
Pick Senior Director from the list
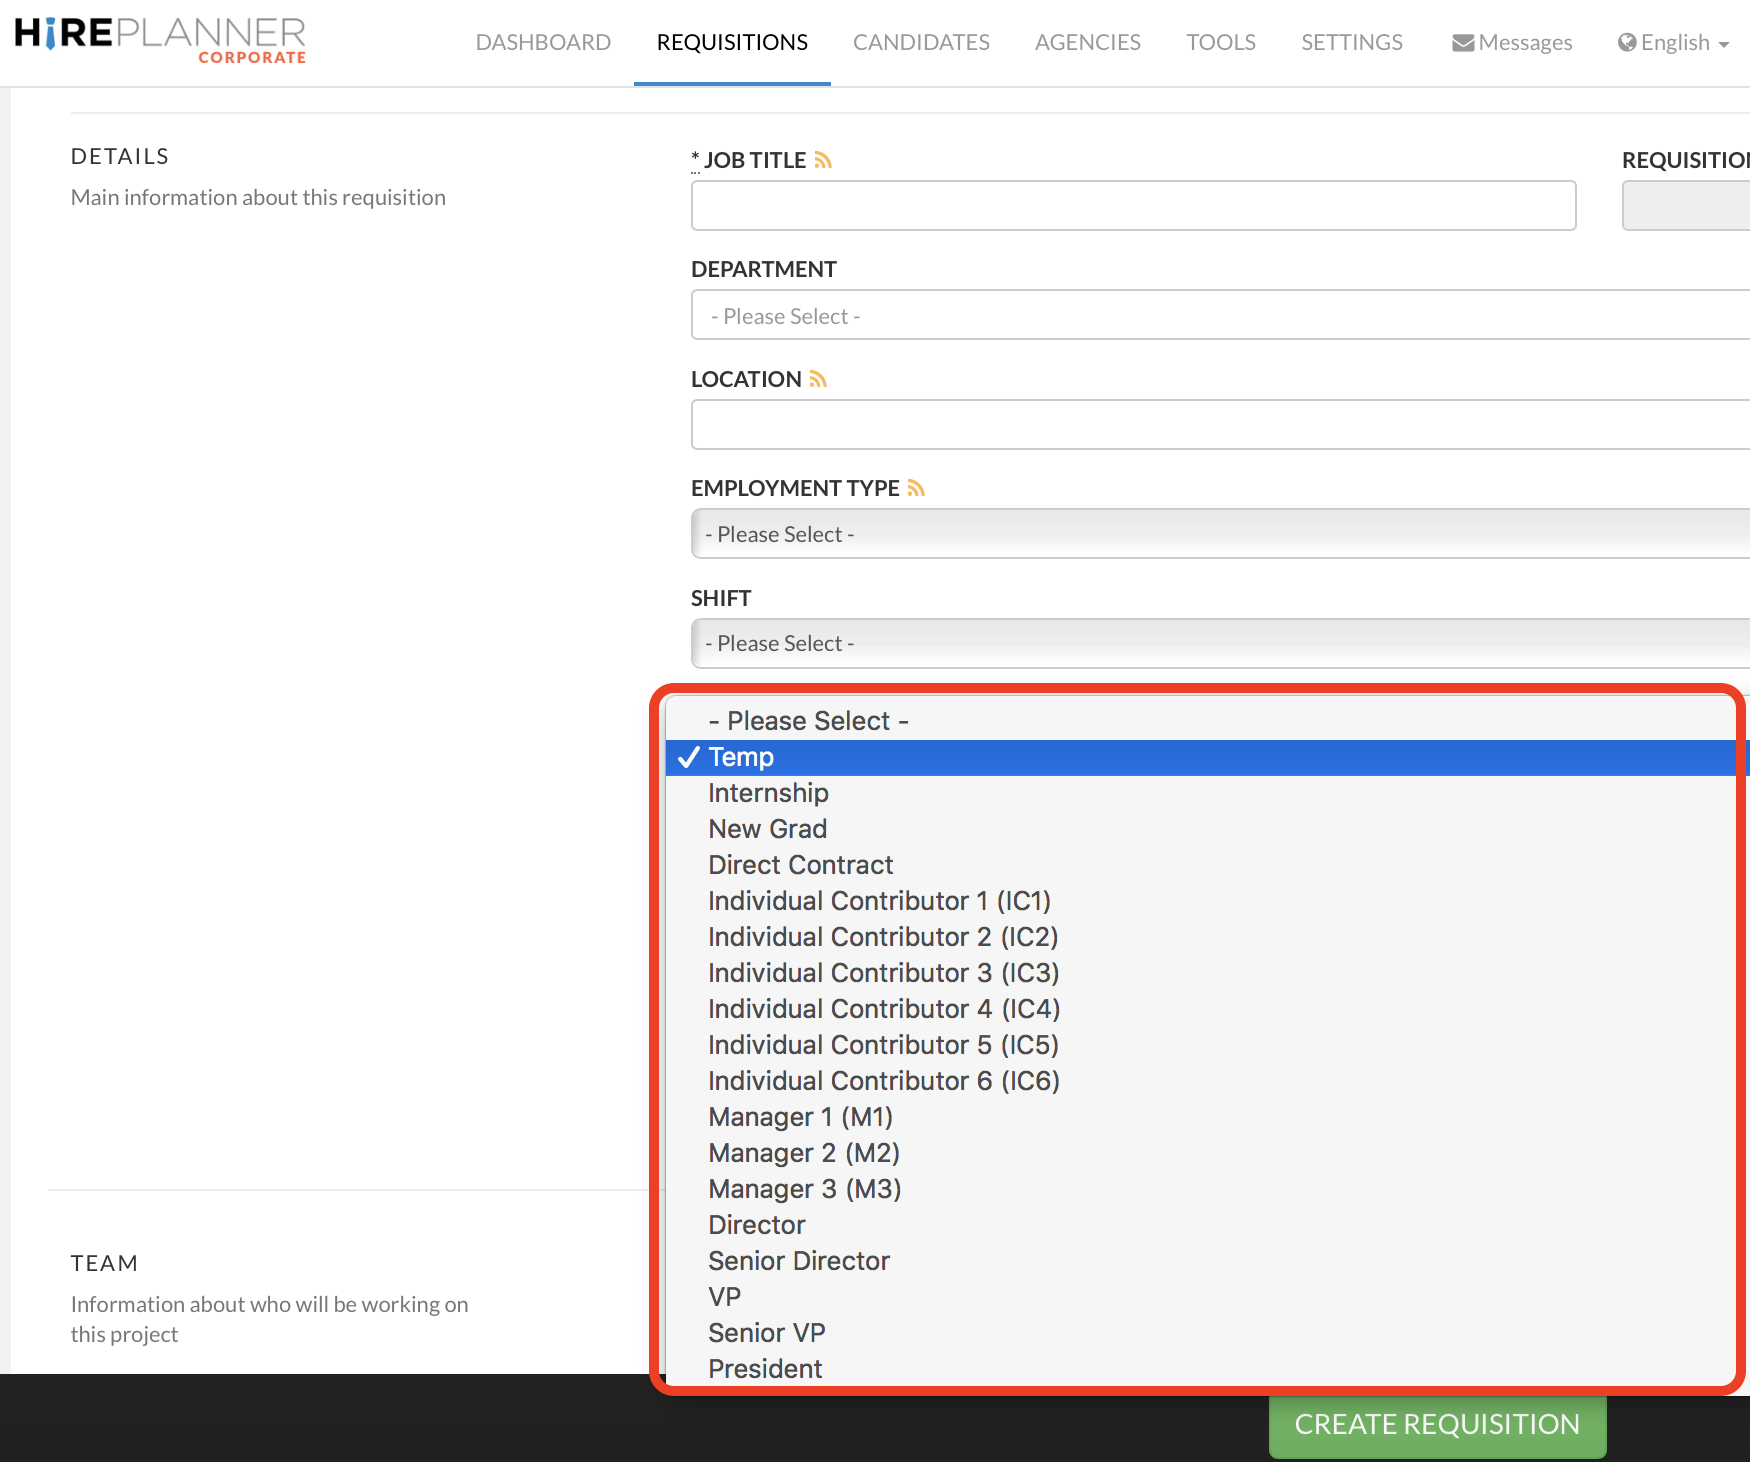(x=798, y=1261)
